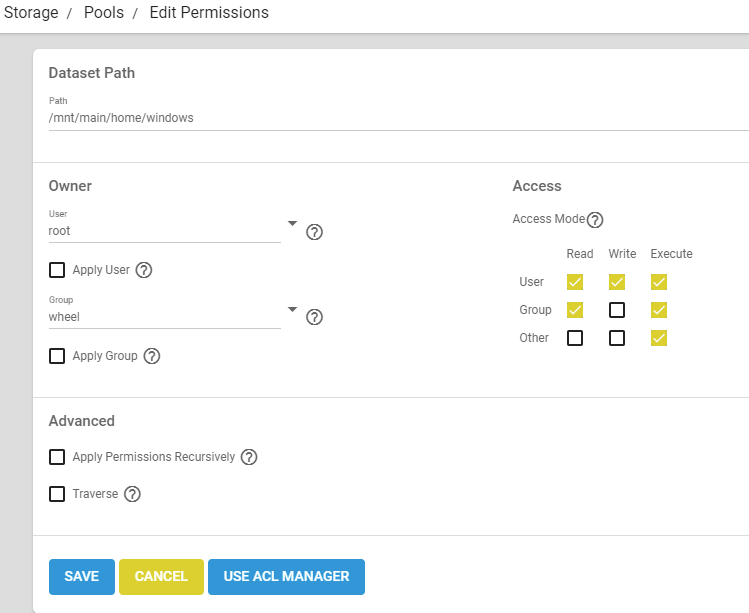Viewport: 749px width, 613px height.
Task: Open the Traverse help icon
Action: pyautogui.click(x=132, y=494)
